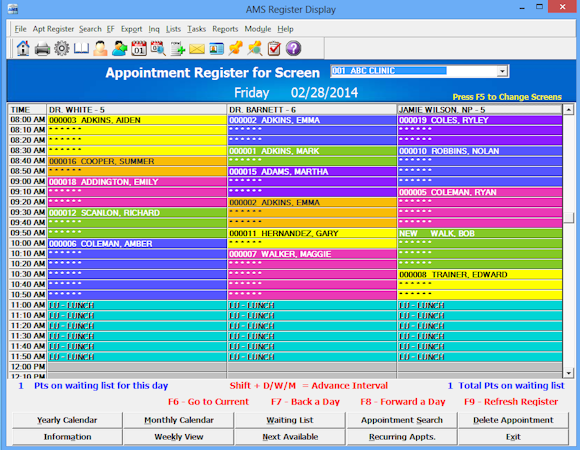Select appointment 000015 ADAMS, MARTHA

tap(312, 172)
